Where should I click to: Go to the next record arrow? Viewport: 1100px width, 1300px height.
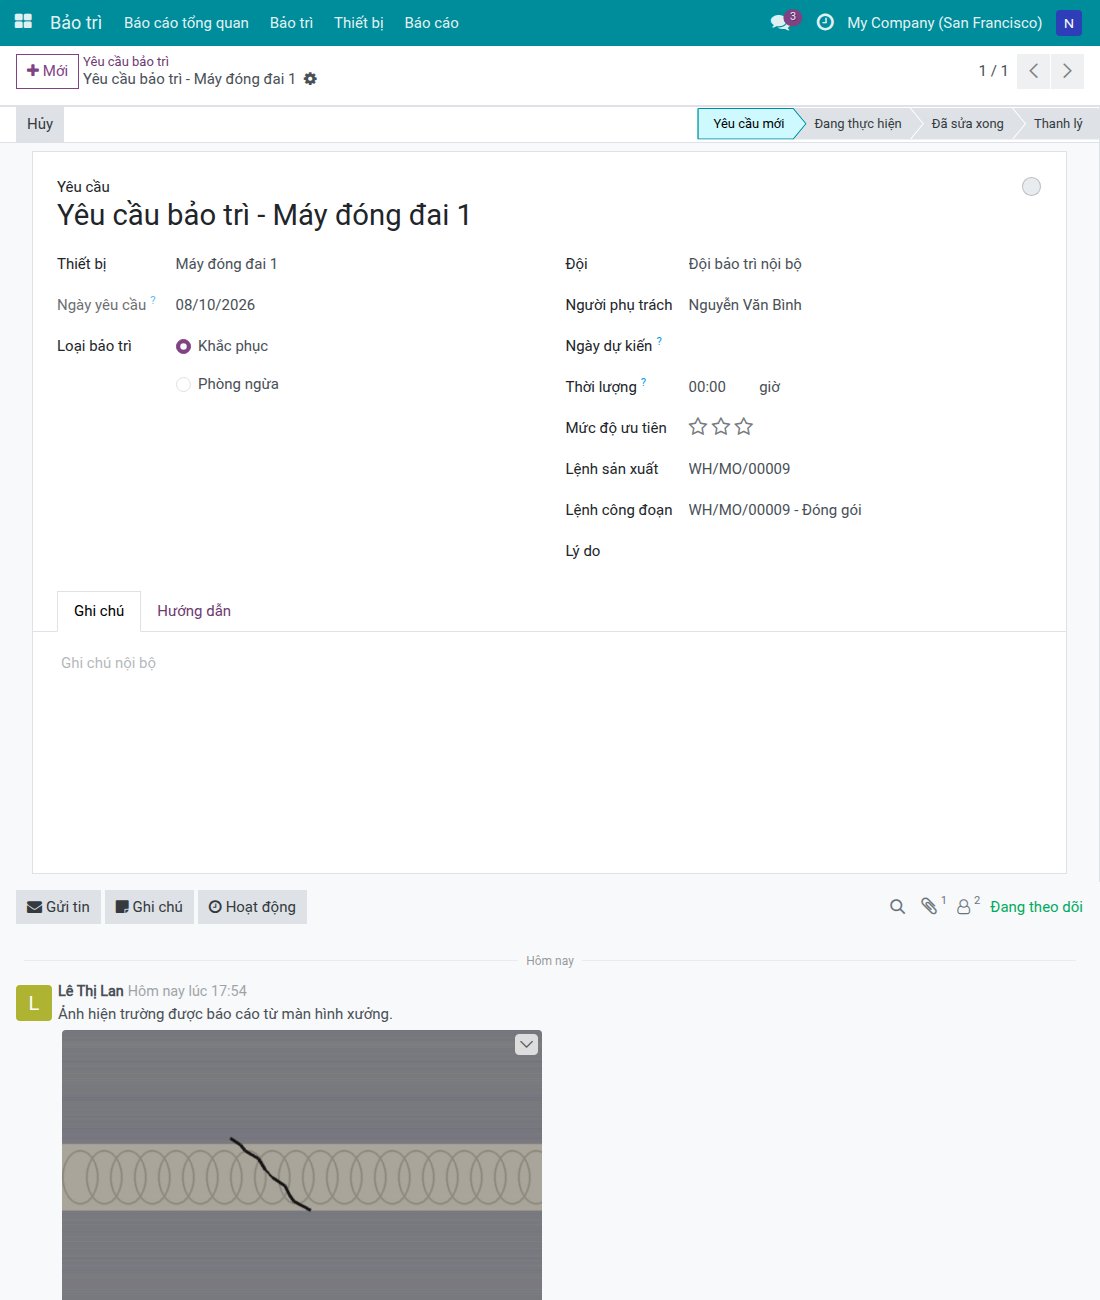[1067, 71]
